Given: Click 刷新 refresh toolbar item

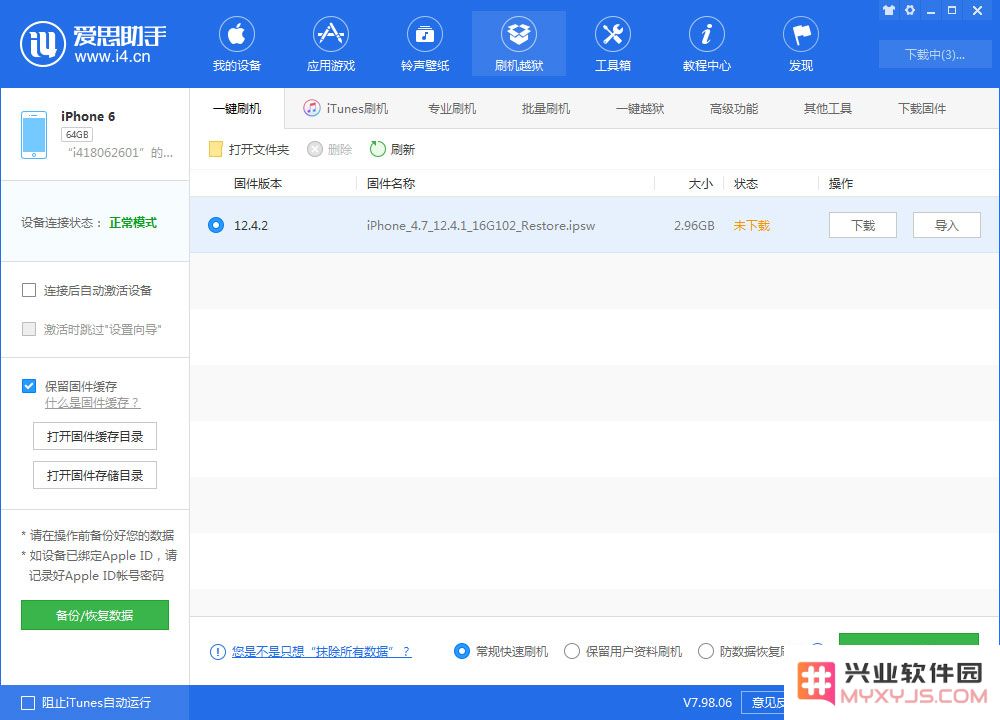Looking at the screenshot, I should [x=392, y=149].
